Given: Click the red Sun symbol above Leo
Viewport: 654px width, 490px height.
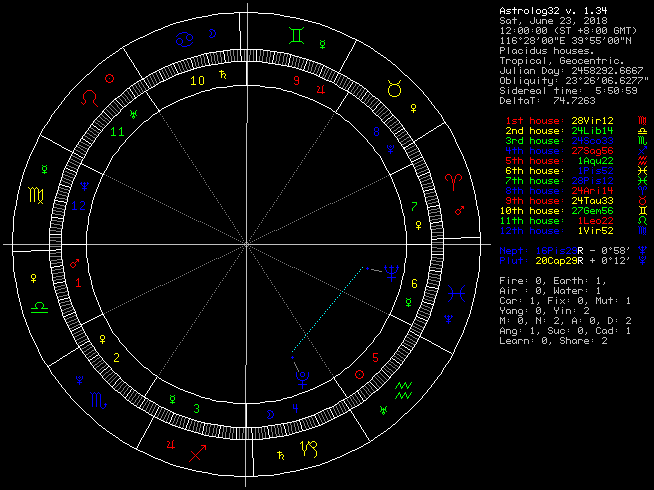Looking at the screenshot, I should [109, 78].
